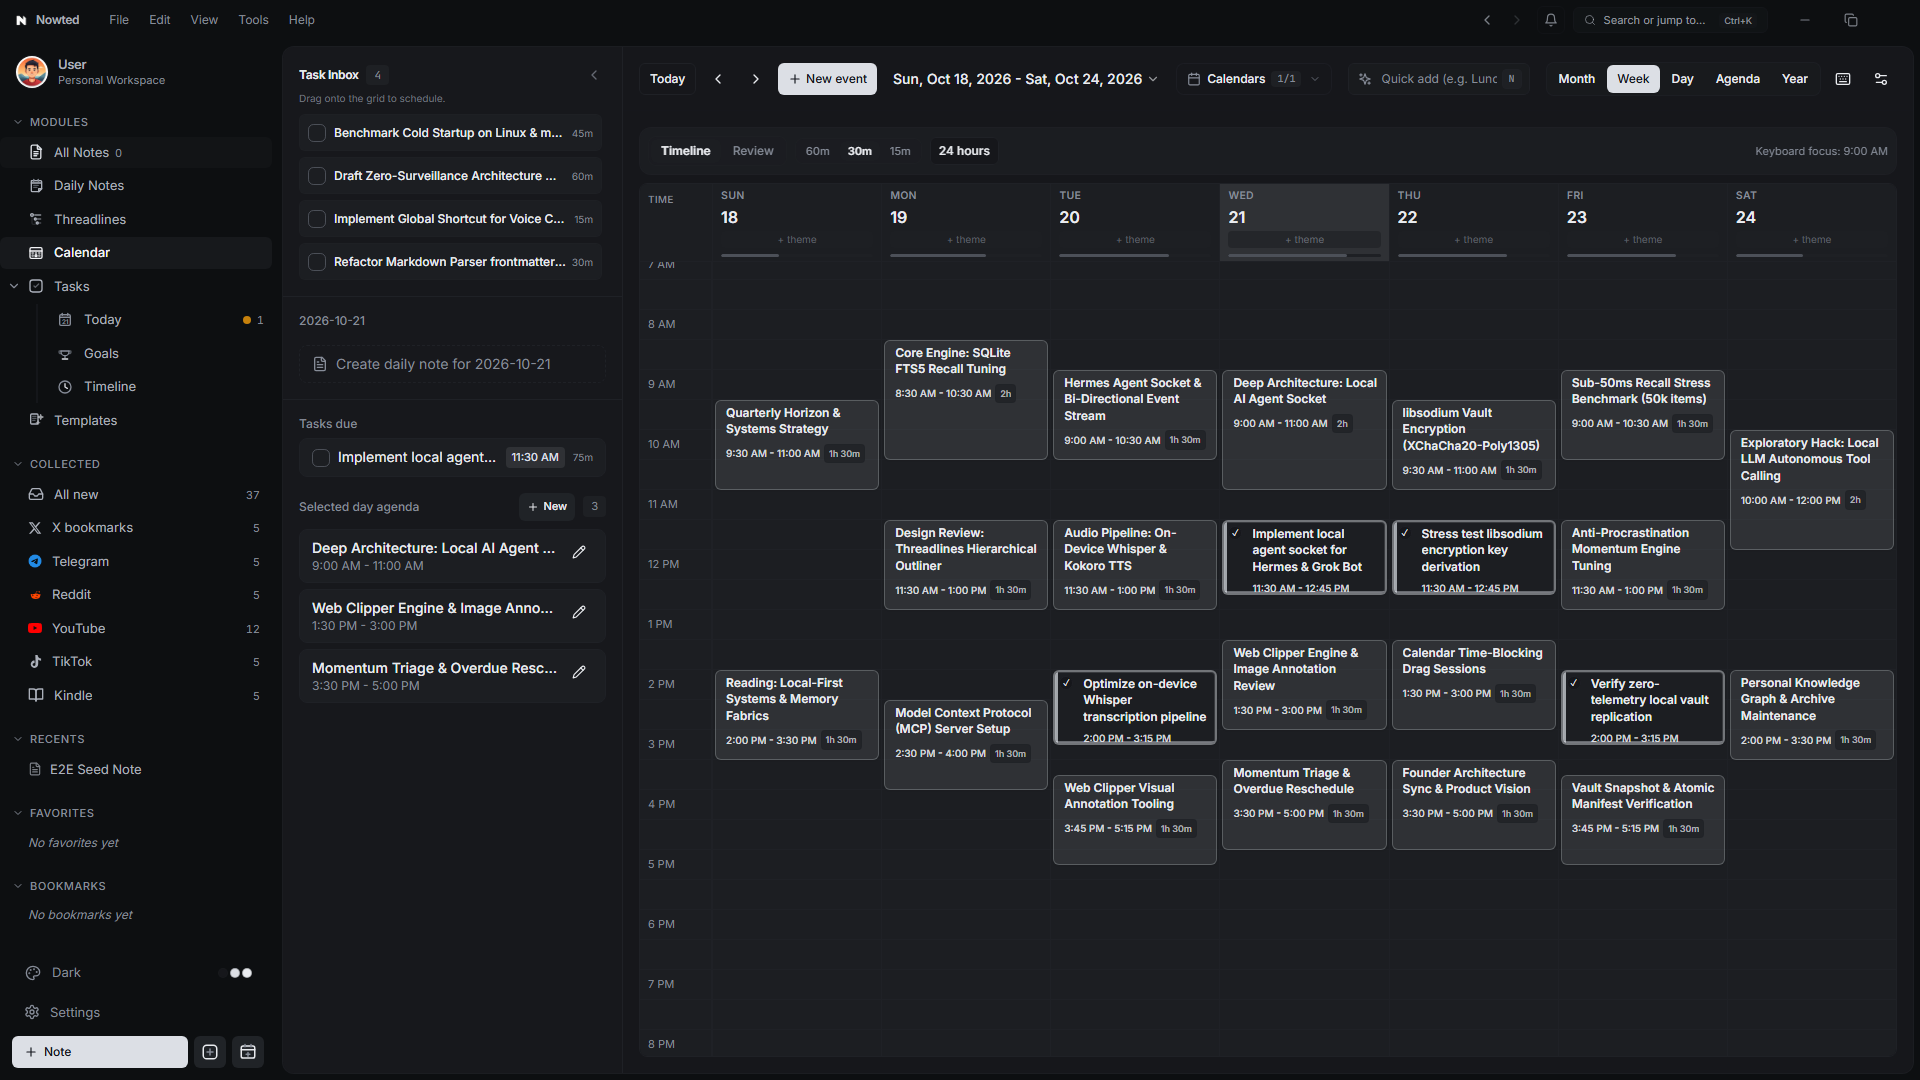Image resolution: width=1920 pixels, height=1080 pixels.
Task: Click the Today button
Action: (667, 79)
